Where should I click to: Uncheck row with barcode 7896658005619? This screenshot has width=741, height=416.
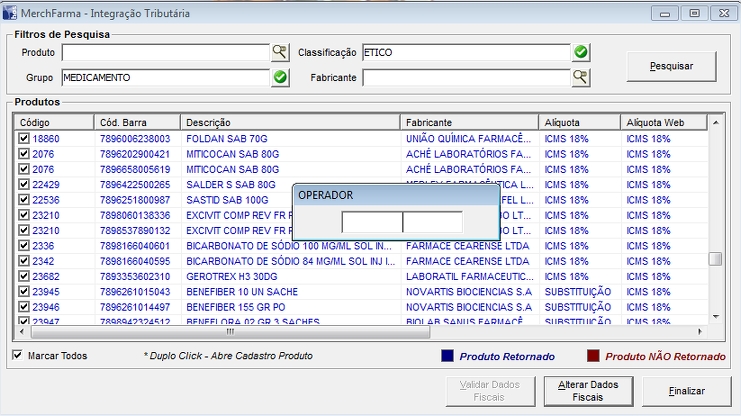pos(24,169)
